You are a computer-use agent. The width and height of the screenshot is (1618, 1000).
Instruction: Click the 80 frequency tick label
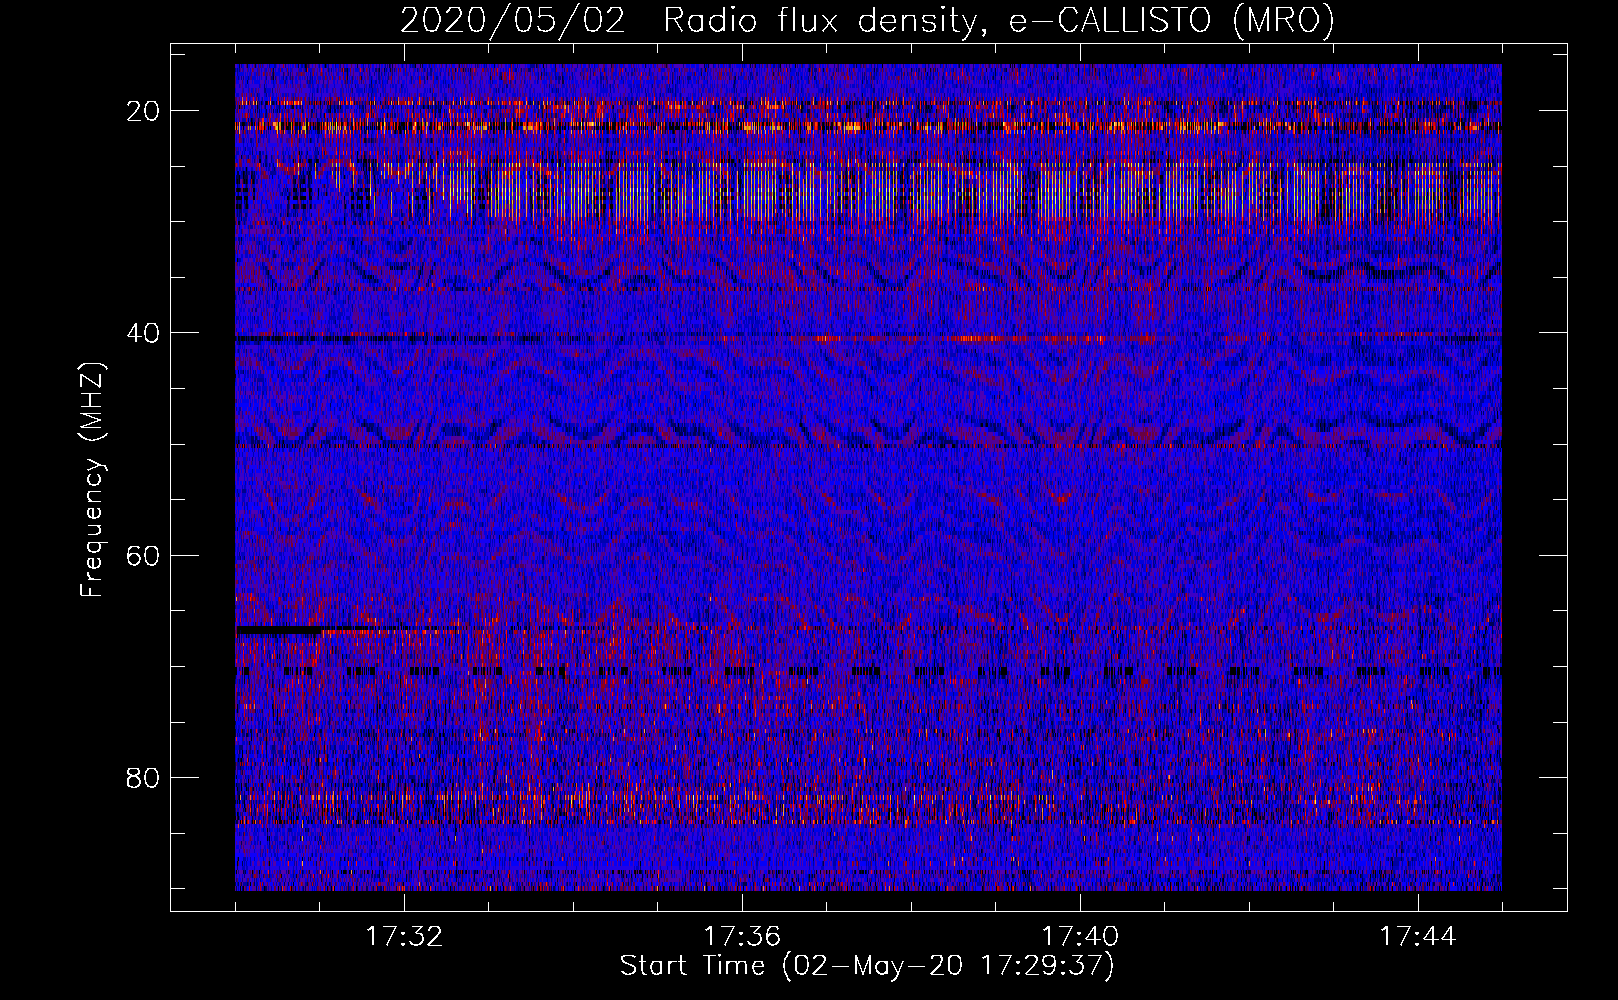(143, 777)
